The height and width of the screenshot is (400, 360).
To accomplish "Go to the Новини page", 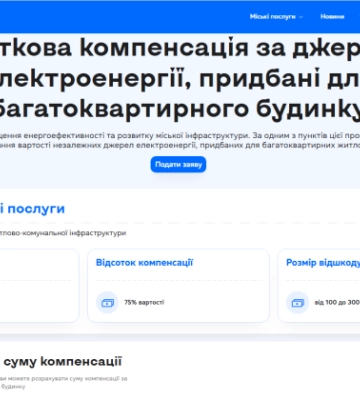I will tap(332, 17).
